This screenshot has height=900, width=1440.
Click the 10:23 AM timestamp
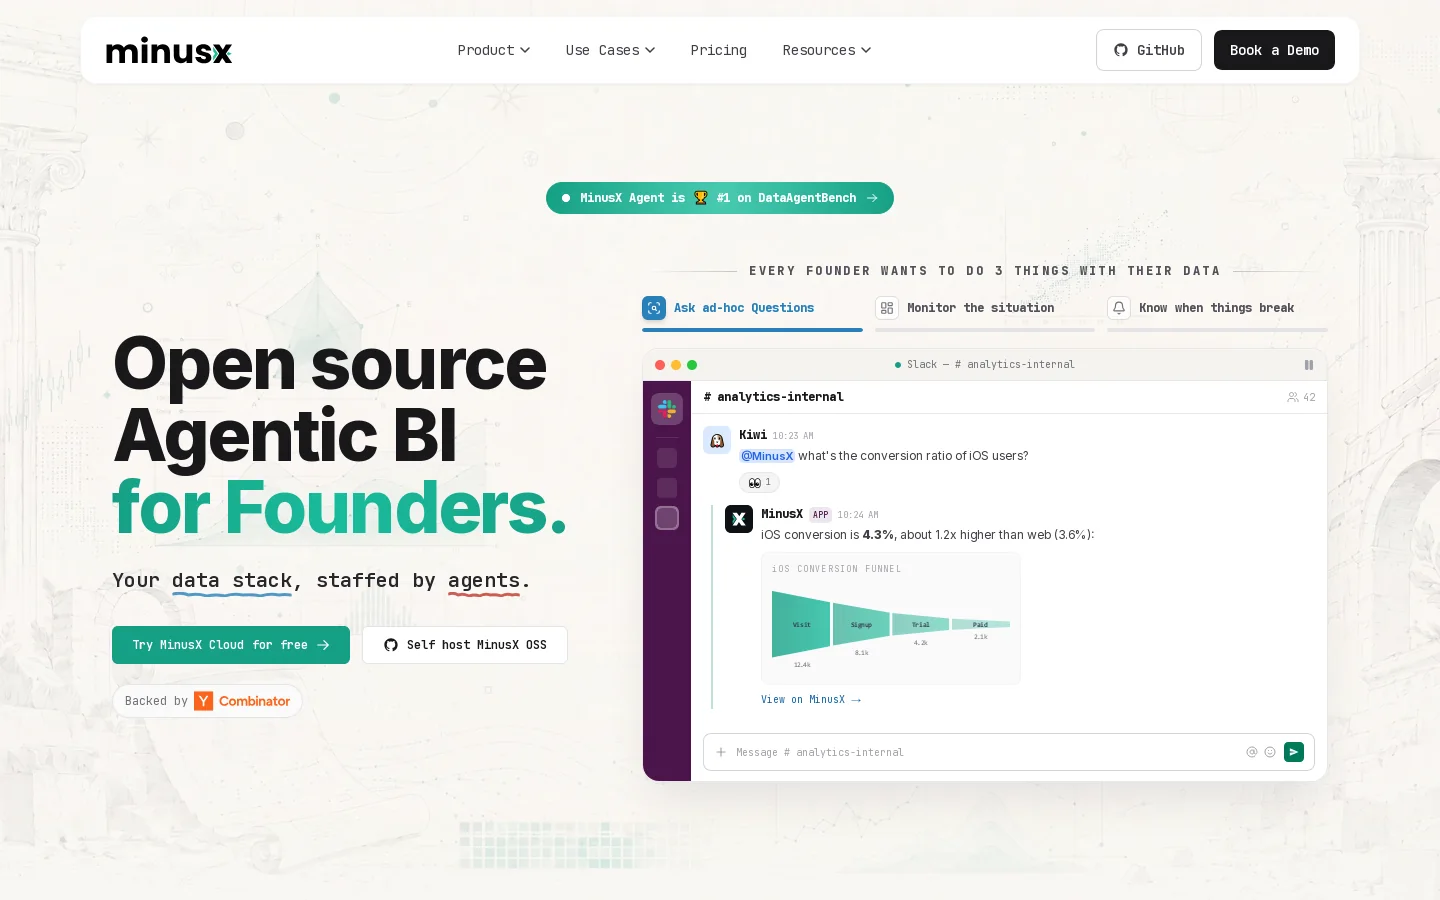793,436
